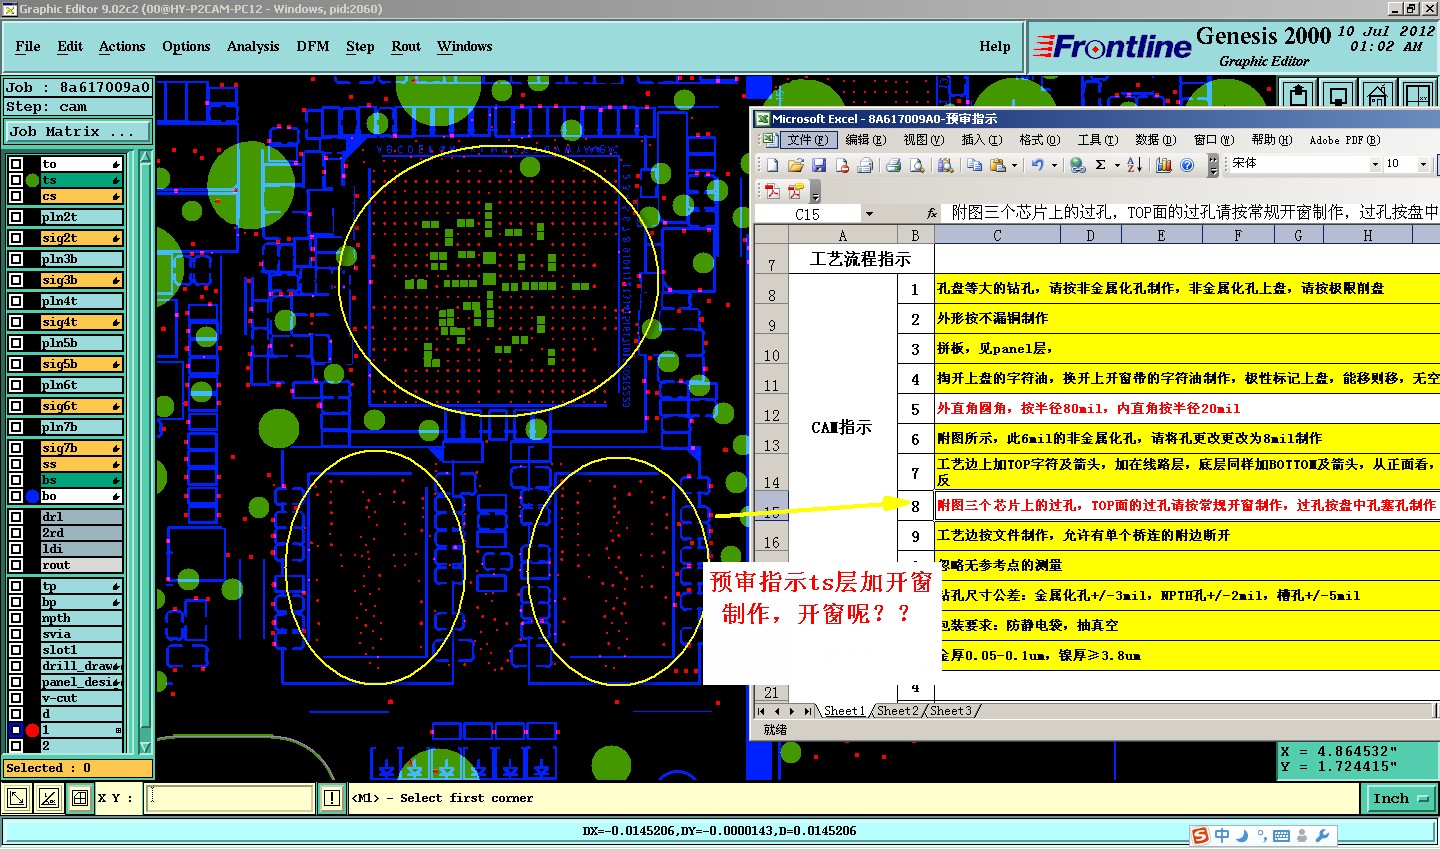Viewport: 1440px width, 851px height.
Task: Click the Excel Save floppy disk icon
Action: (819, 165)
